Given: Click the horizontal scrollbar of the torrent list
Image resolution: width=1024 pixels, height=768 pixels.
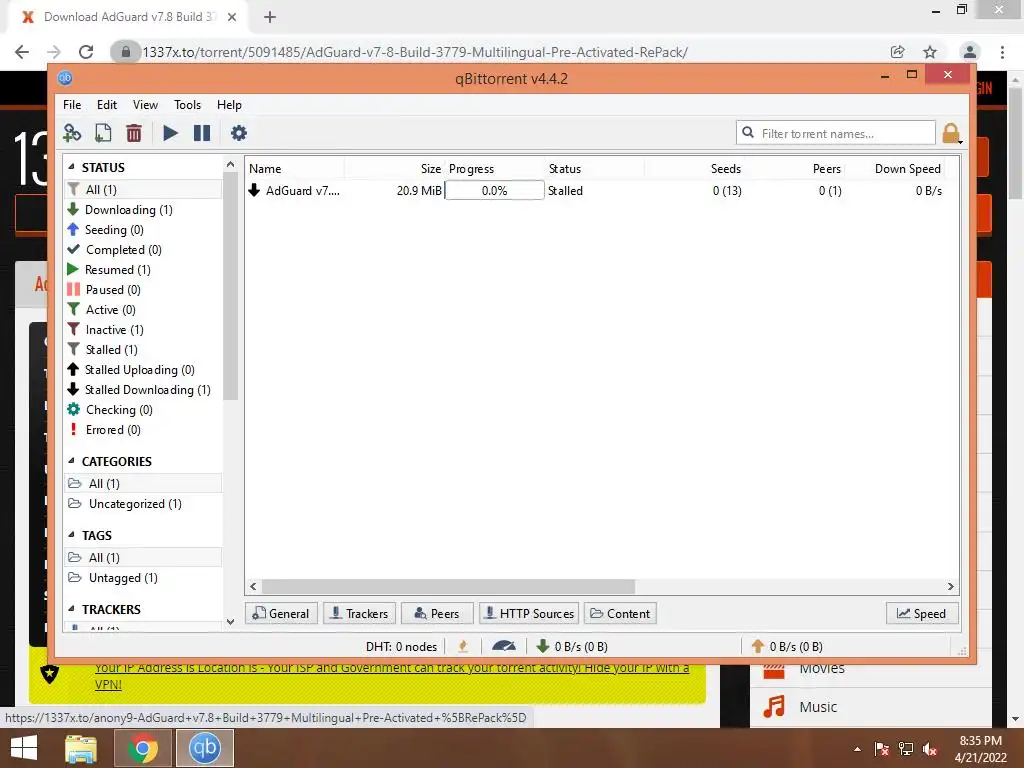Looking at the screenshot, I should [x=448, y=586].
